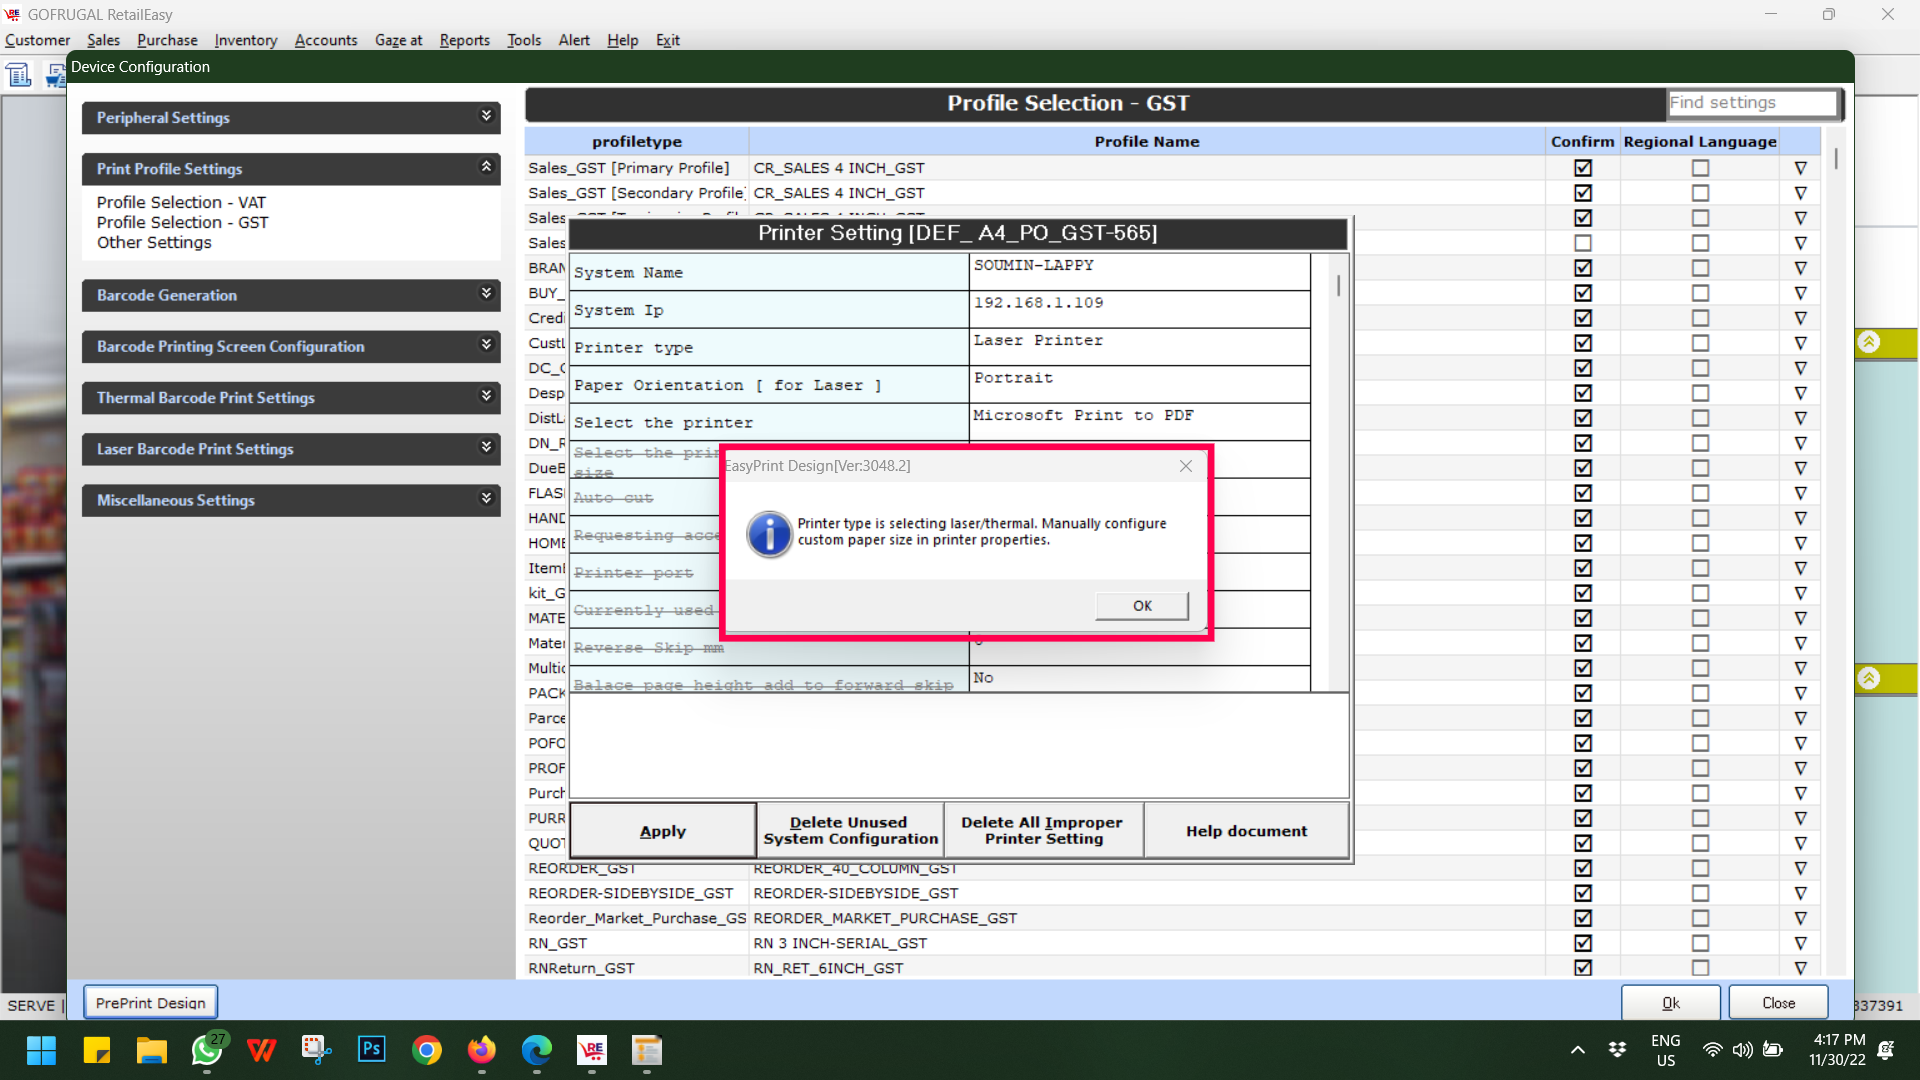Open Microsoft Edge from the taskbar
Screen dimensions: 1920x1080
(537, 1049)
